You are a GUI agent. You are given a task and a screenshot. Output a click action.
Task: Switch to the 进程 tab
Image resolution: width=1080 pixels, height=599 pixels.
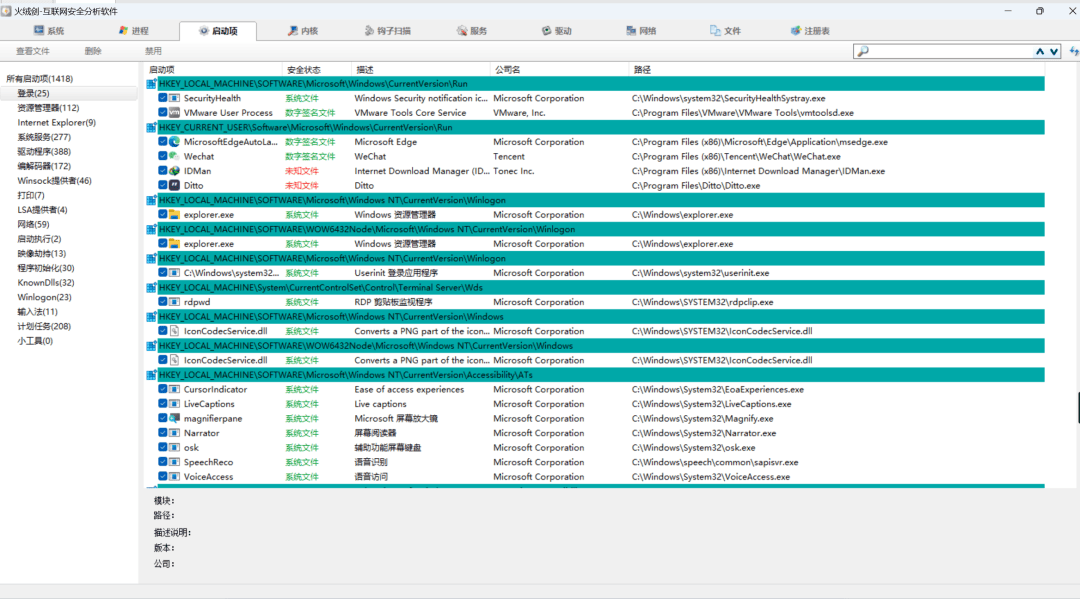click(134, 31)
